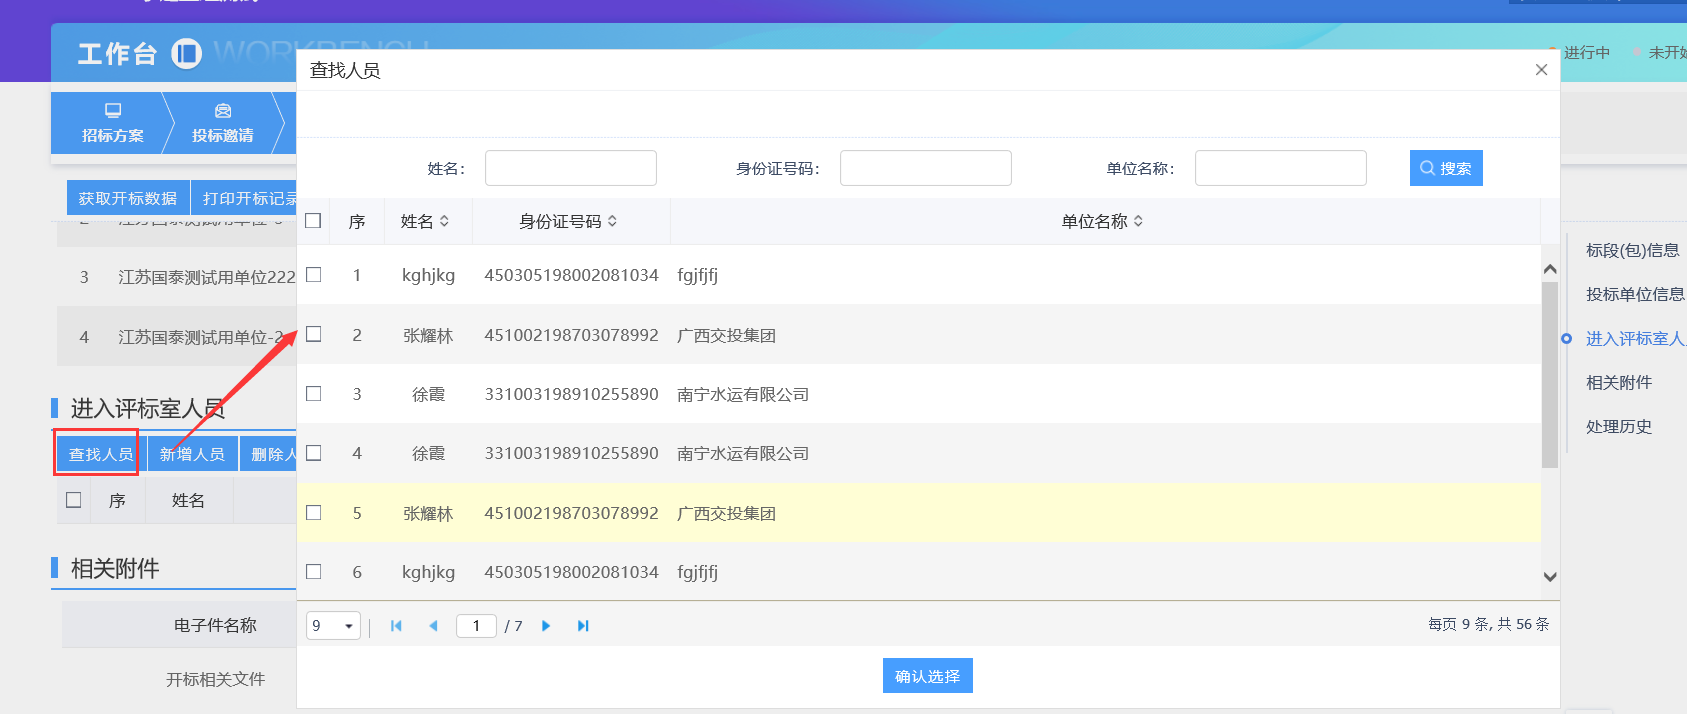Open the 相关附件 side navigation item
The image size is (1687, 714).
click(1618, 383)
